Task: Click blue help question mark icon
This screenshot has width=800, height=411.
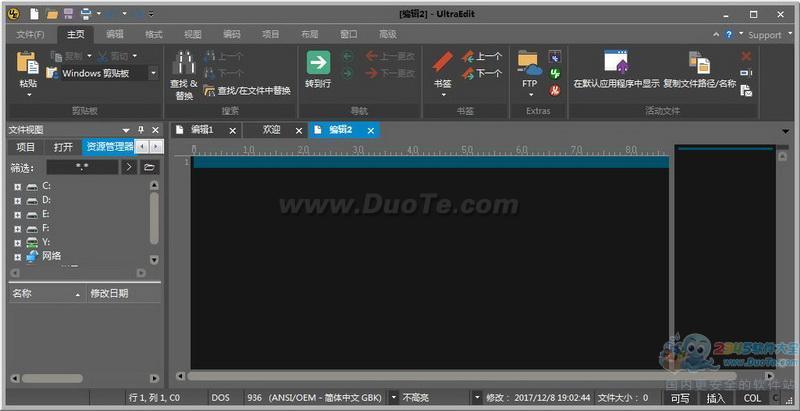Action: click(x=728, y=35)
